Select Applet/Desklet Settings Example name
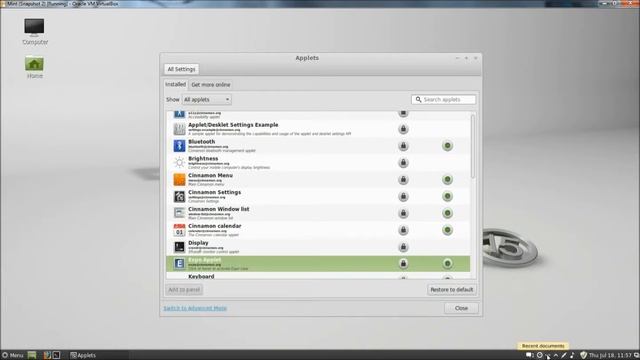Screen dimensions: 640x360 pos(233,124)
